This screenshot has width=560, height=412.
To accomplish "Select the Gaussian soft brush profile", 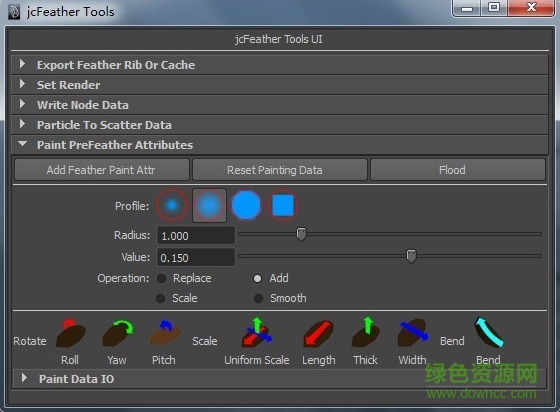I will tap(172, 205).
